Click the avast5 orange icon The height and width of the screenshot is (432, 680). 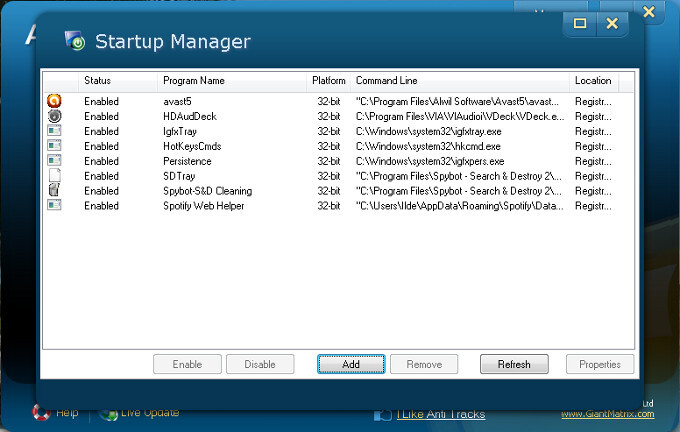coord(54,101)
